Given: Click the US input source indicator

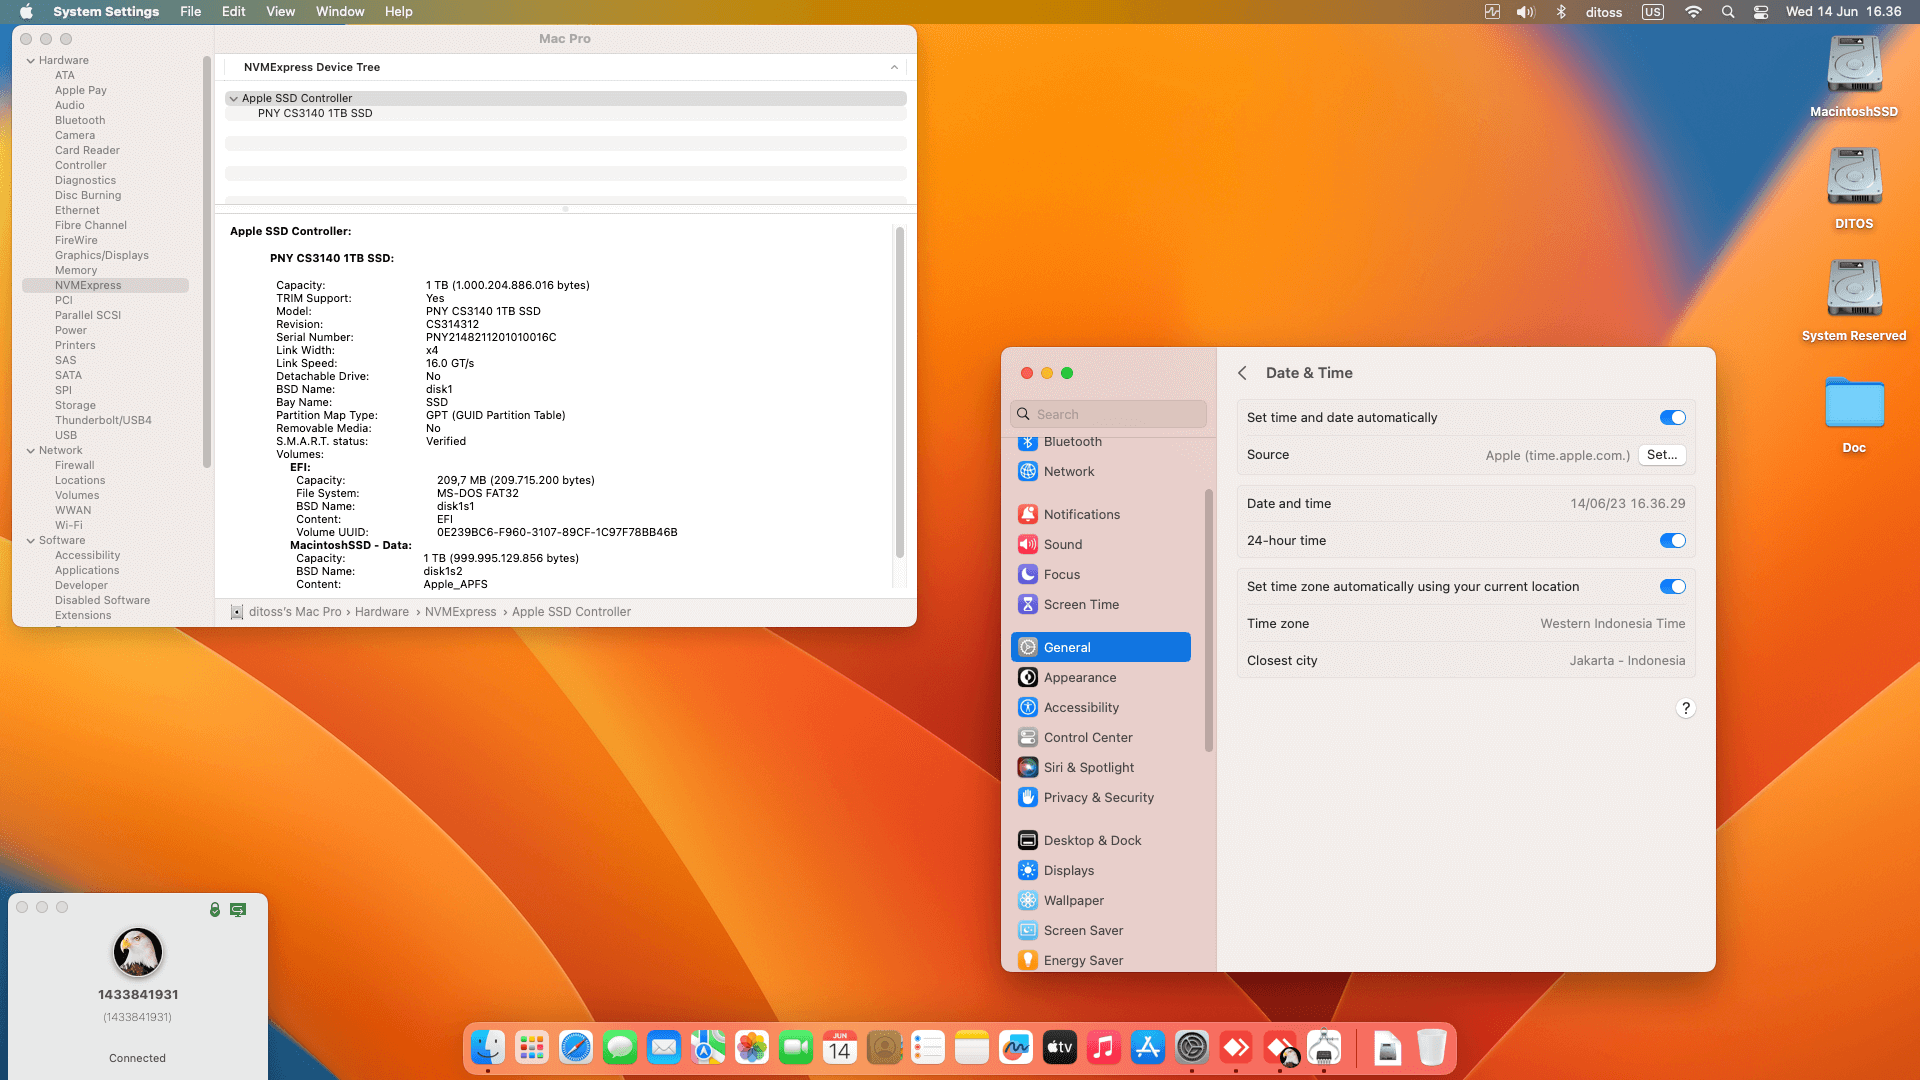Looking at the screenshot, I should tap(1652, 12).
